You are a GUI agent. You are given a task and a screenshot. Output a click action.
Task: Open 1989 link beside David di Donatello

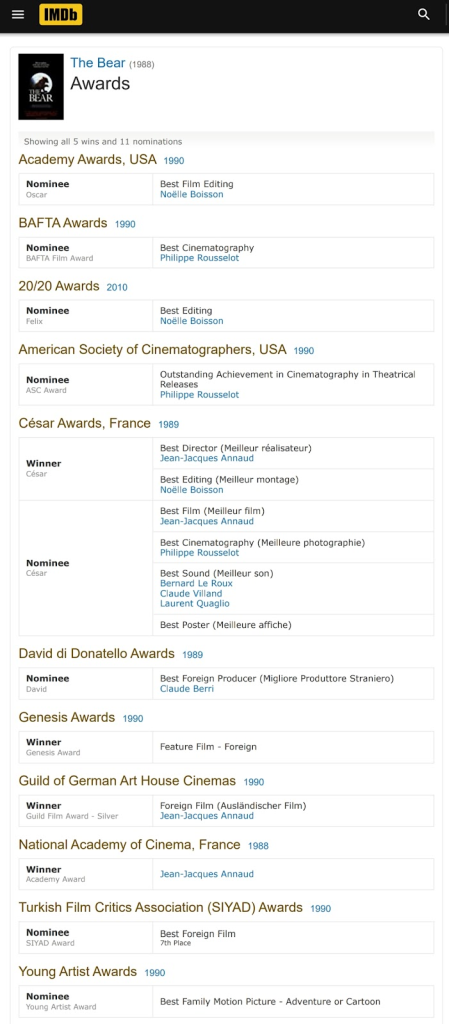click(x=193, y=655)
